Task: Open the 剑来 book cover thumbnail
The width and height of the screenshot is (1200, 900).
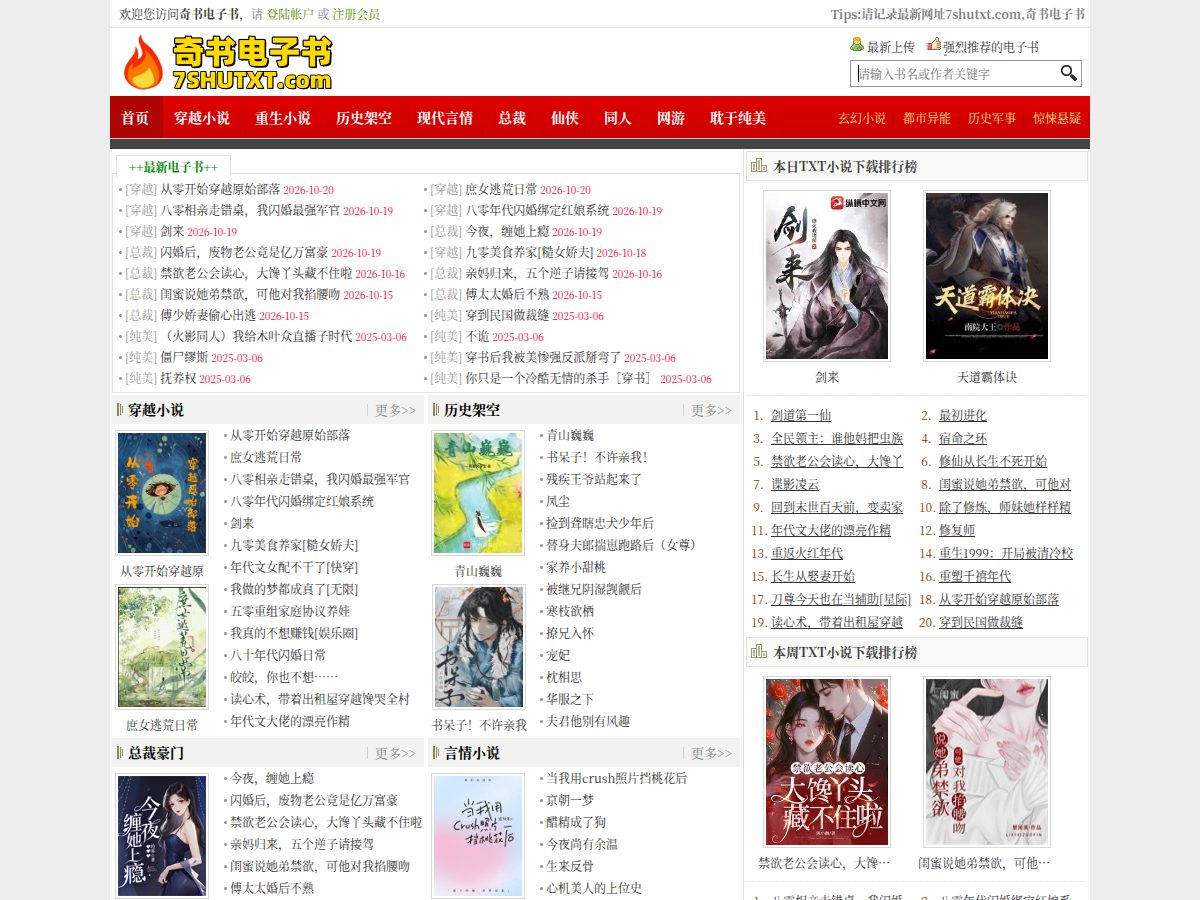Action: pyautogui.click(x=827, y=276)
